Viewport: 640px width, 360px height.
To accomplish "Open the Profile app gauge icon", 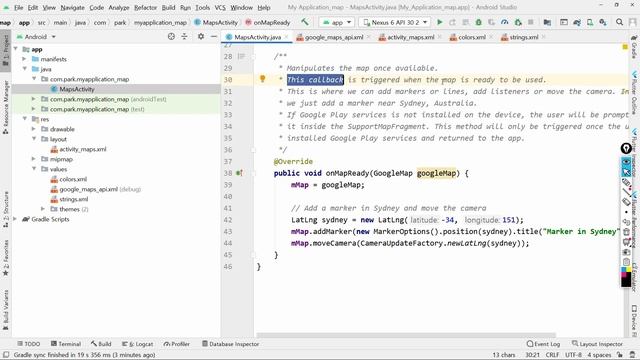I will 504,22.
